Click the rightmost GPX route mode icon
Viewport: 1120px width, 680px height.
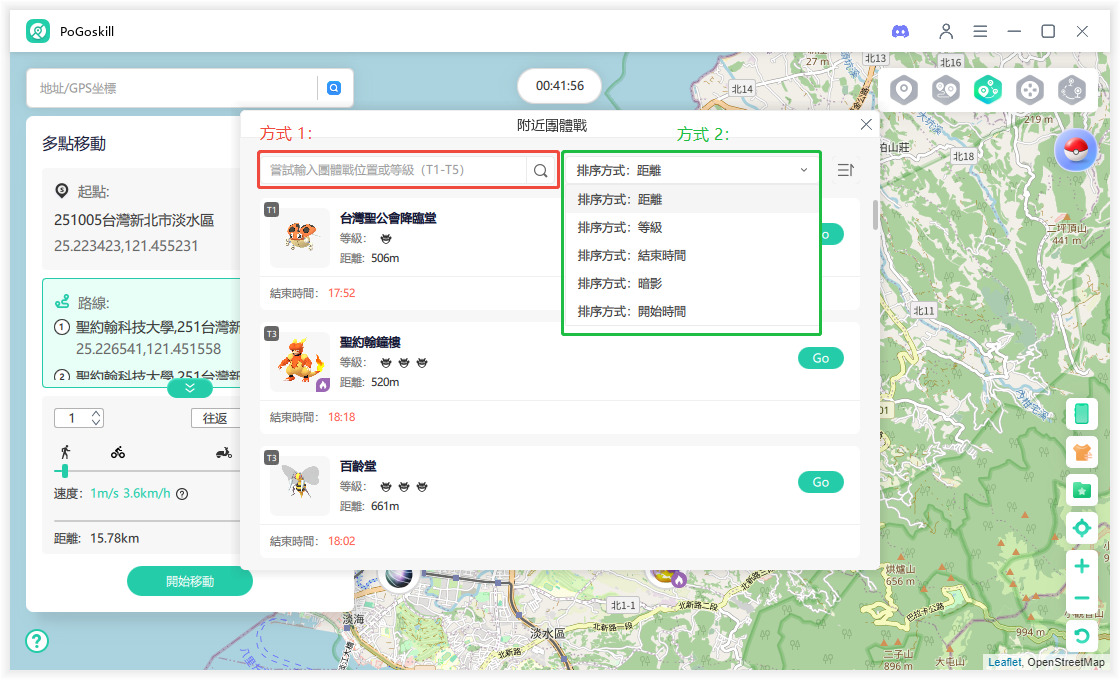click(1073, 89)
